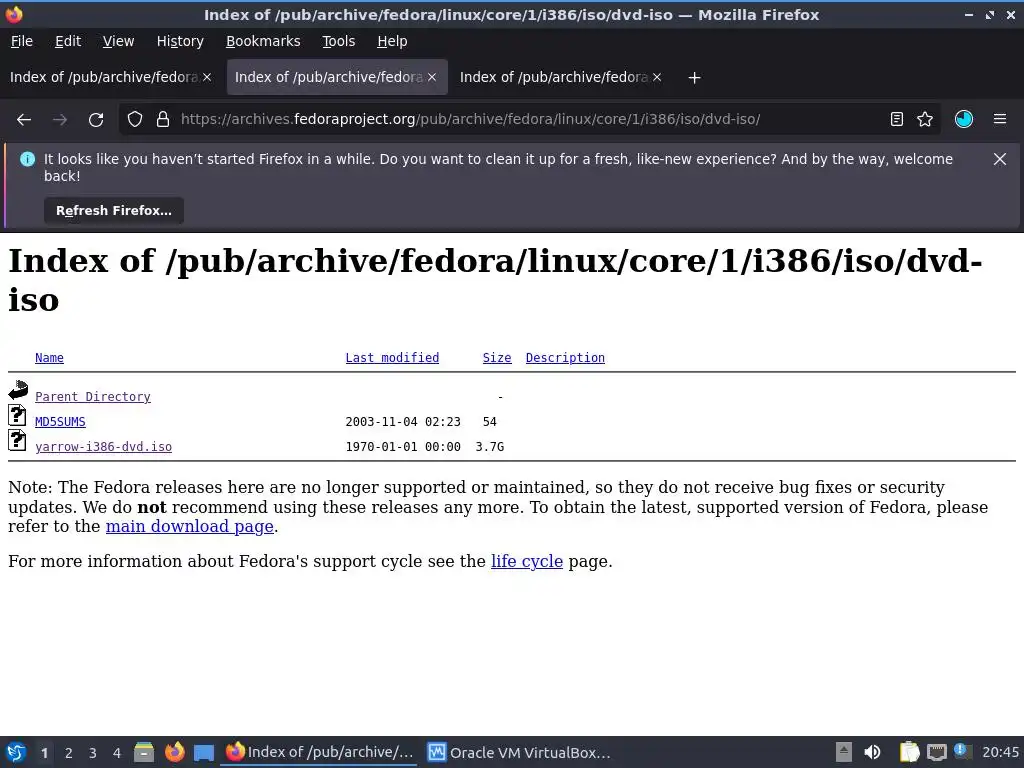Image resolution: width=1024 pixels, height=768 pixels.
Task: Click the removable media tray icon
Action: [844, 752]
